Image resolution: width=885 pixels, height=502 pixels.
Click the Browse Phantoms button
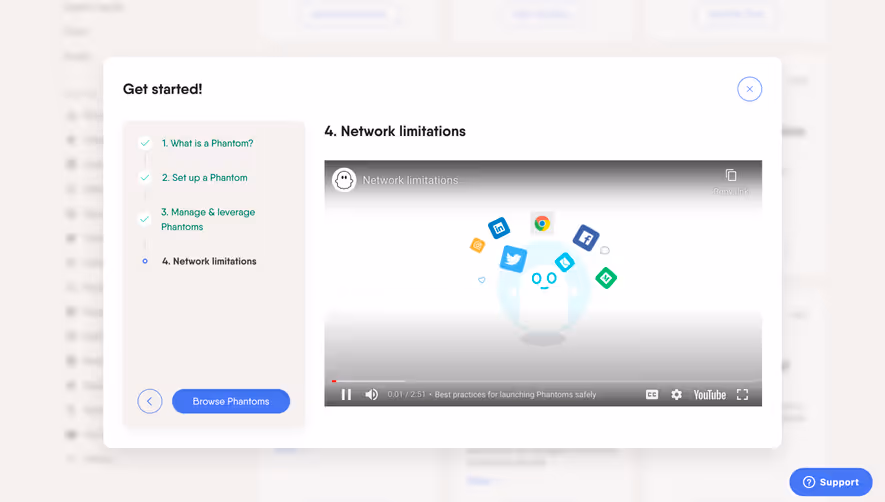coord(231,401)
